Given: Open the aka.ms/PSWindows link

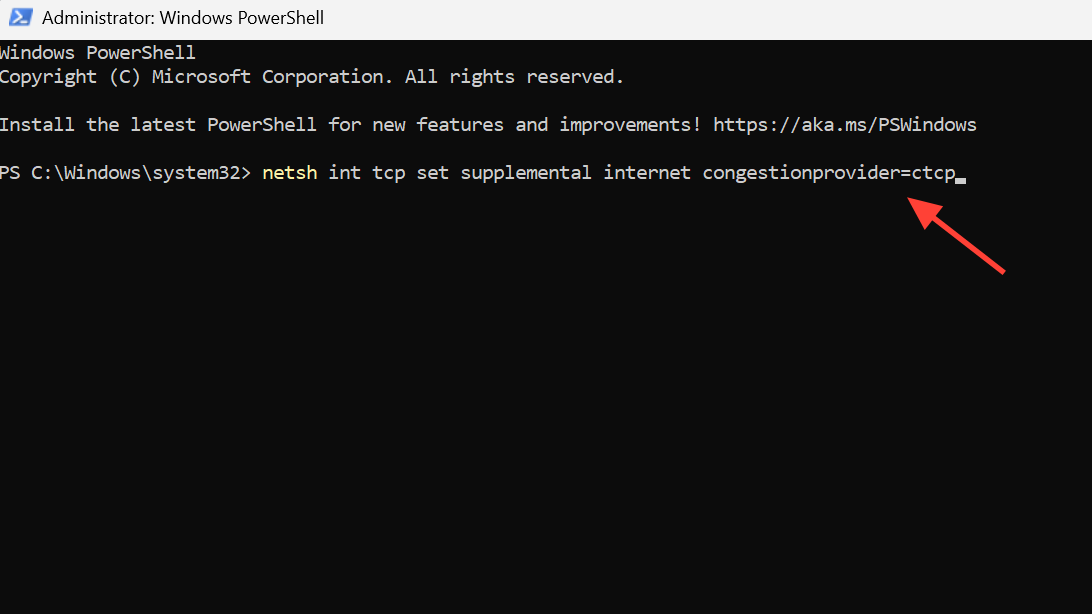Looking at the screenshot, I should 845,125.
